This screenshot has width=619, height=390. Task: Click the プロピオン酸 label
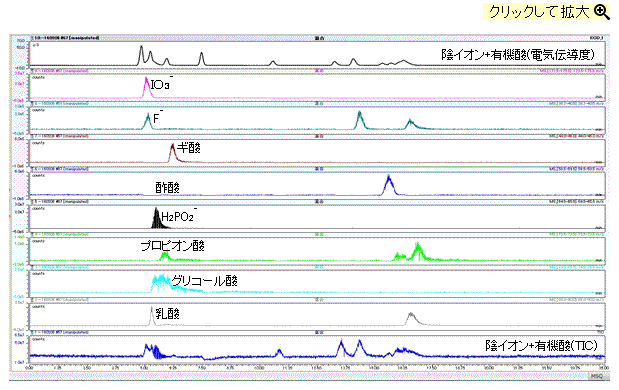[173, 246]
